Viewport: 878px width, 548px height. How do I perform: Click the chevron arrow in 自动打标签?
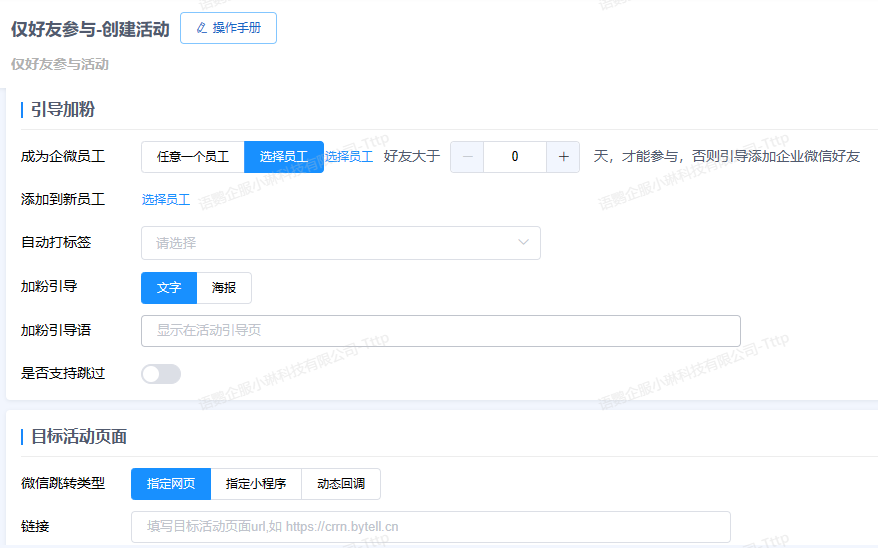tap(523, 243)
